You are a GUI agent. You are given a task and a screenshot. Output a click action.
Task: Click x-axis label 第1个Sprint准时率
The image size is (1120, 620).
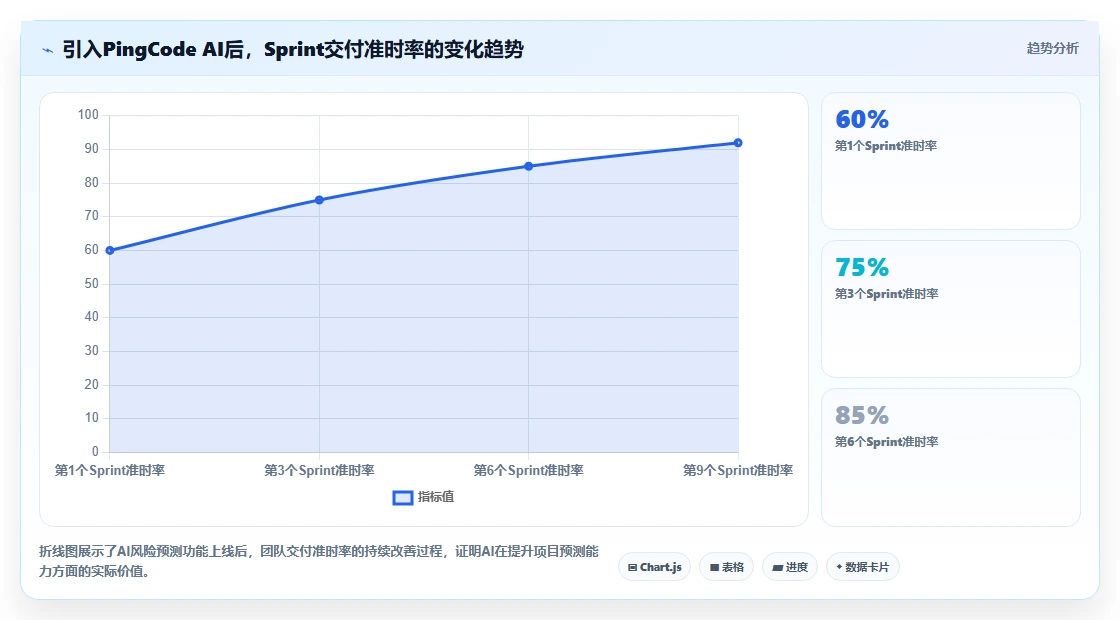pos(110,471)
